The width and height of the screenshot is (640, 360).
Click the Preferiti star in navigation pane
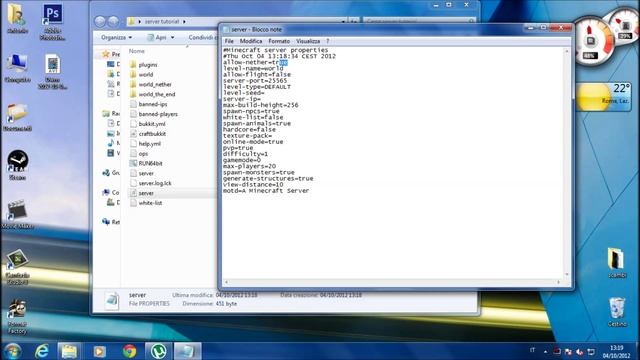[106, 54]
